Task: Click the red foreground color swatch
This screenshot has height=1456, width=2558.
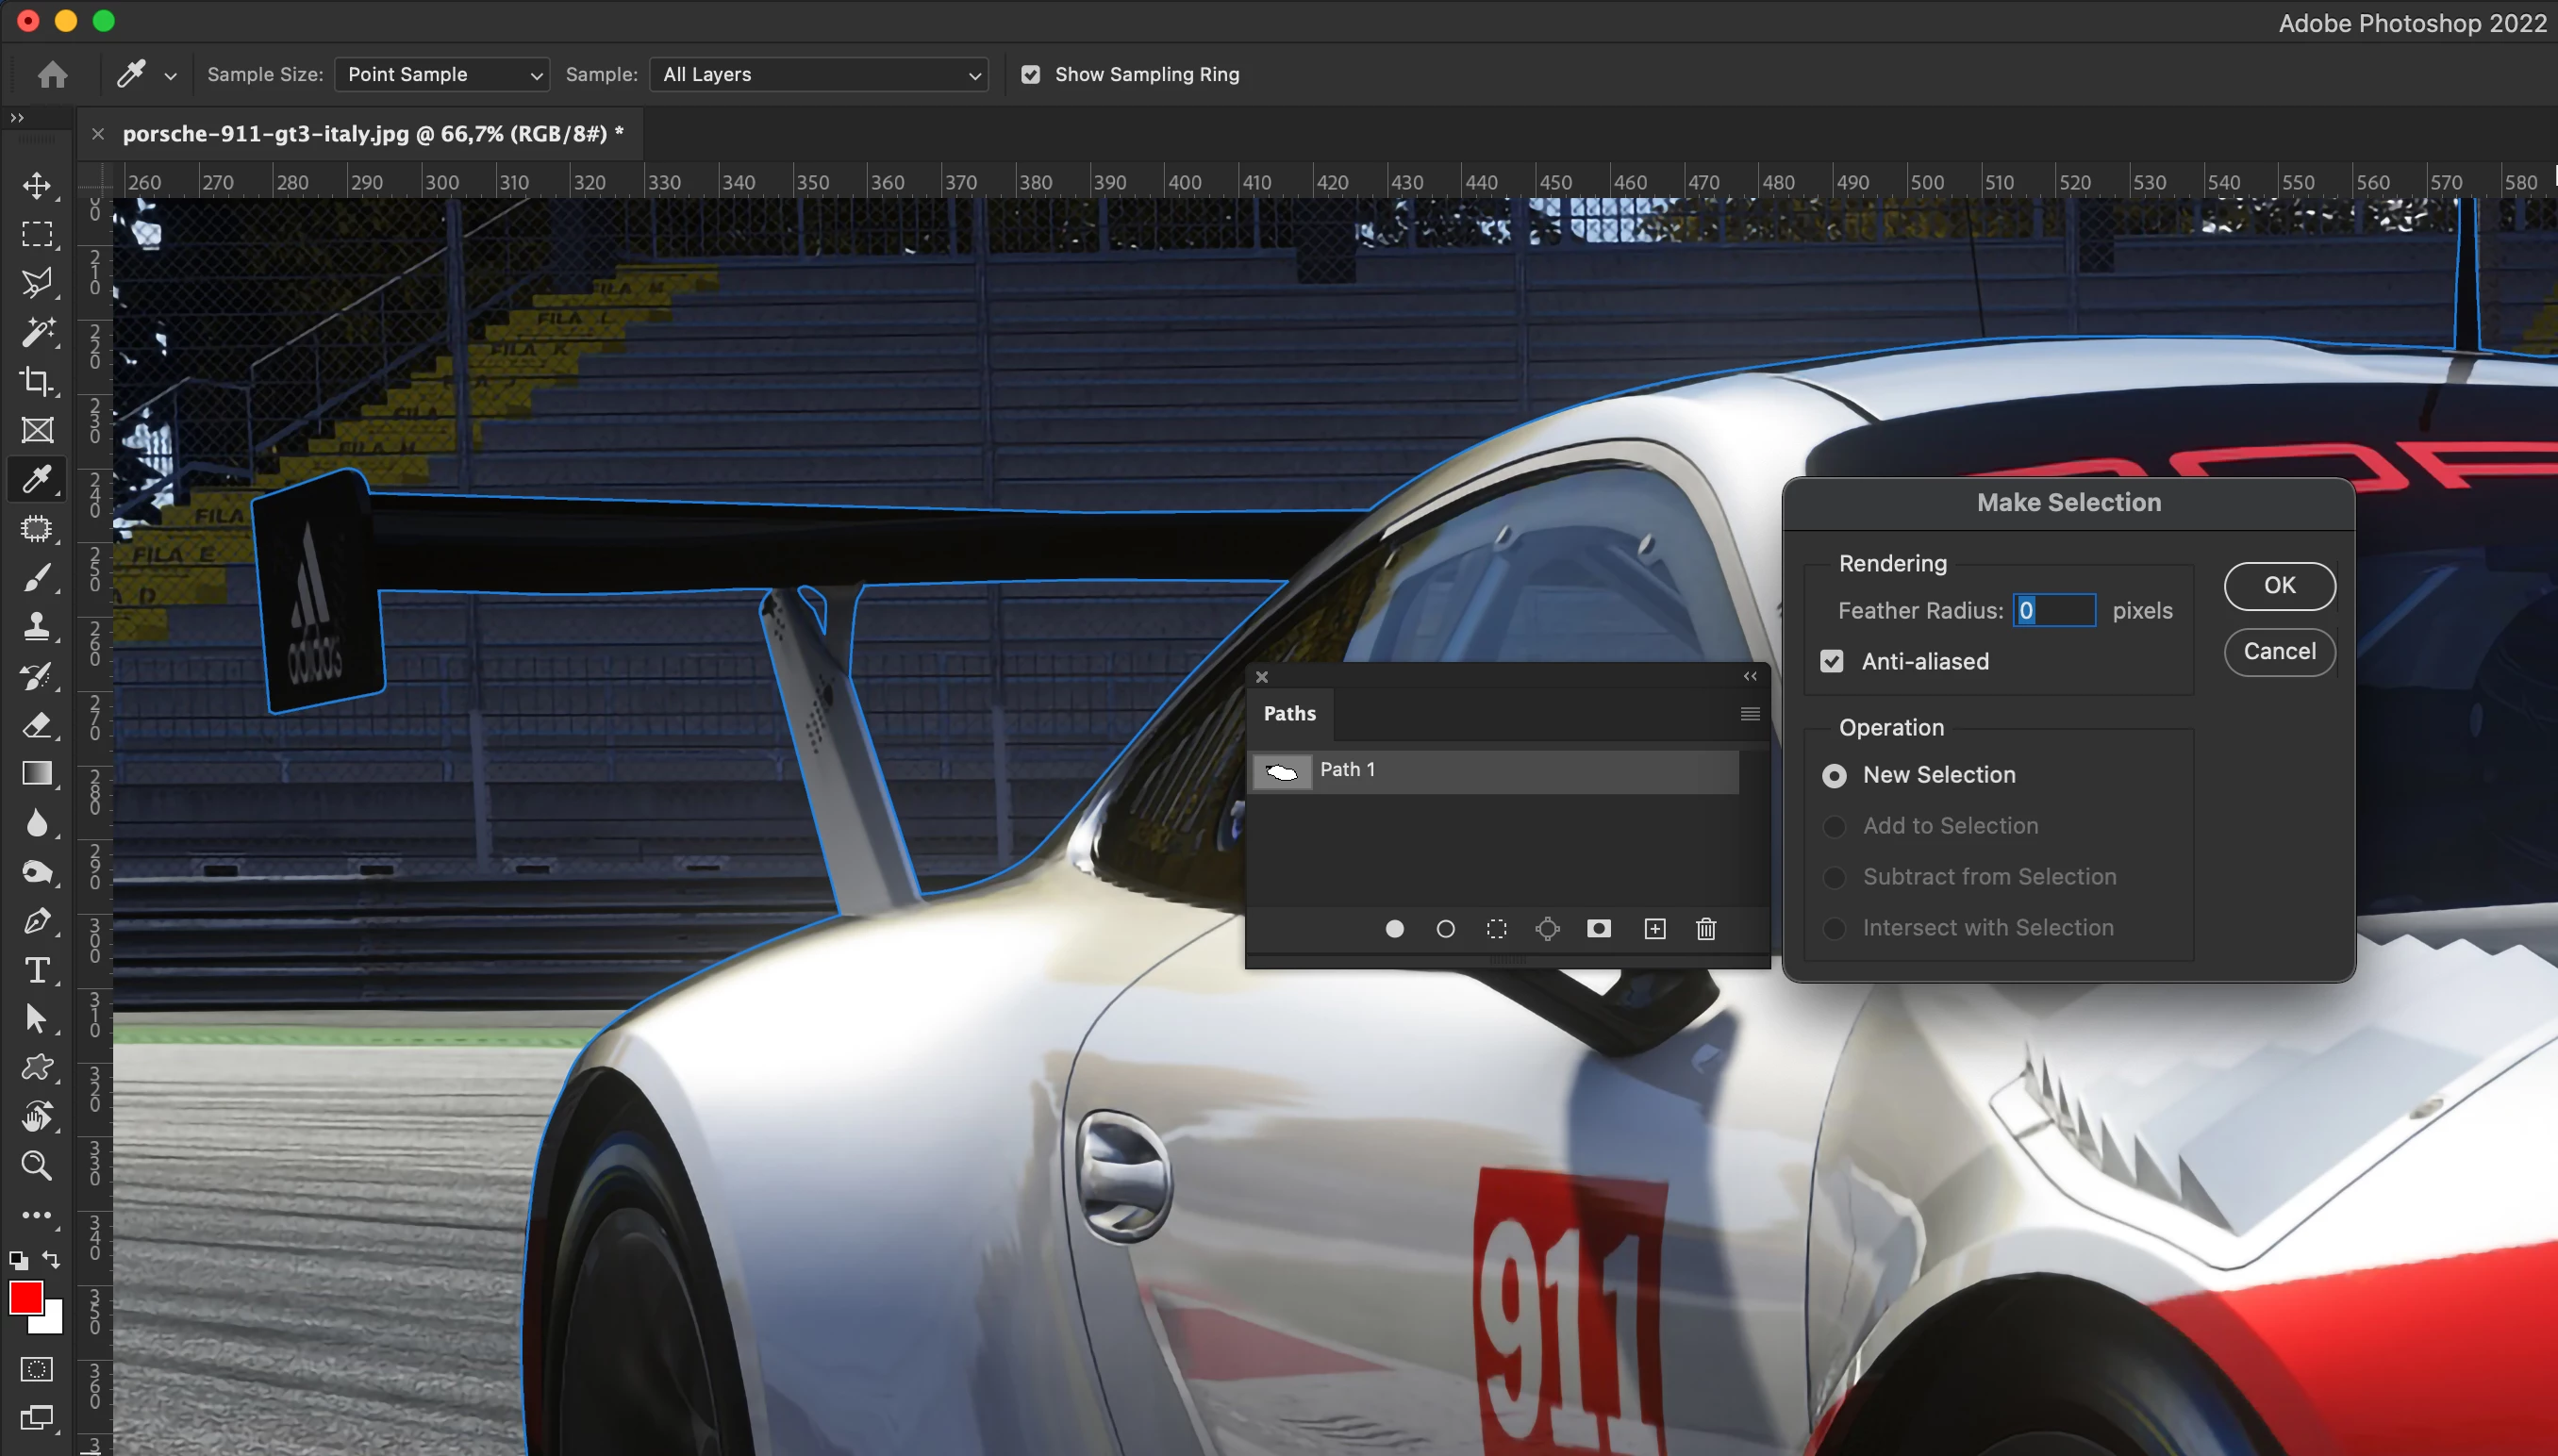Action: point(25,1298)
